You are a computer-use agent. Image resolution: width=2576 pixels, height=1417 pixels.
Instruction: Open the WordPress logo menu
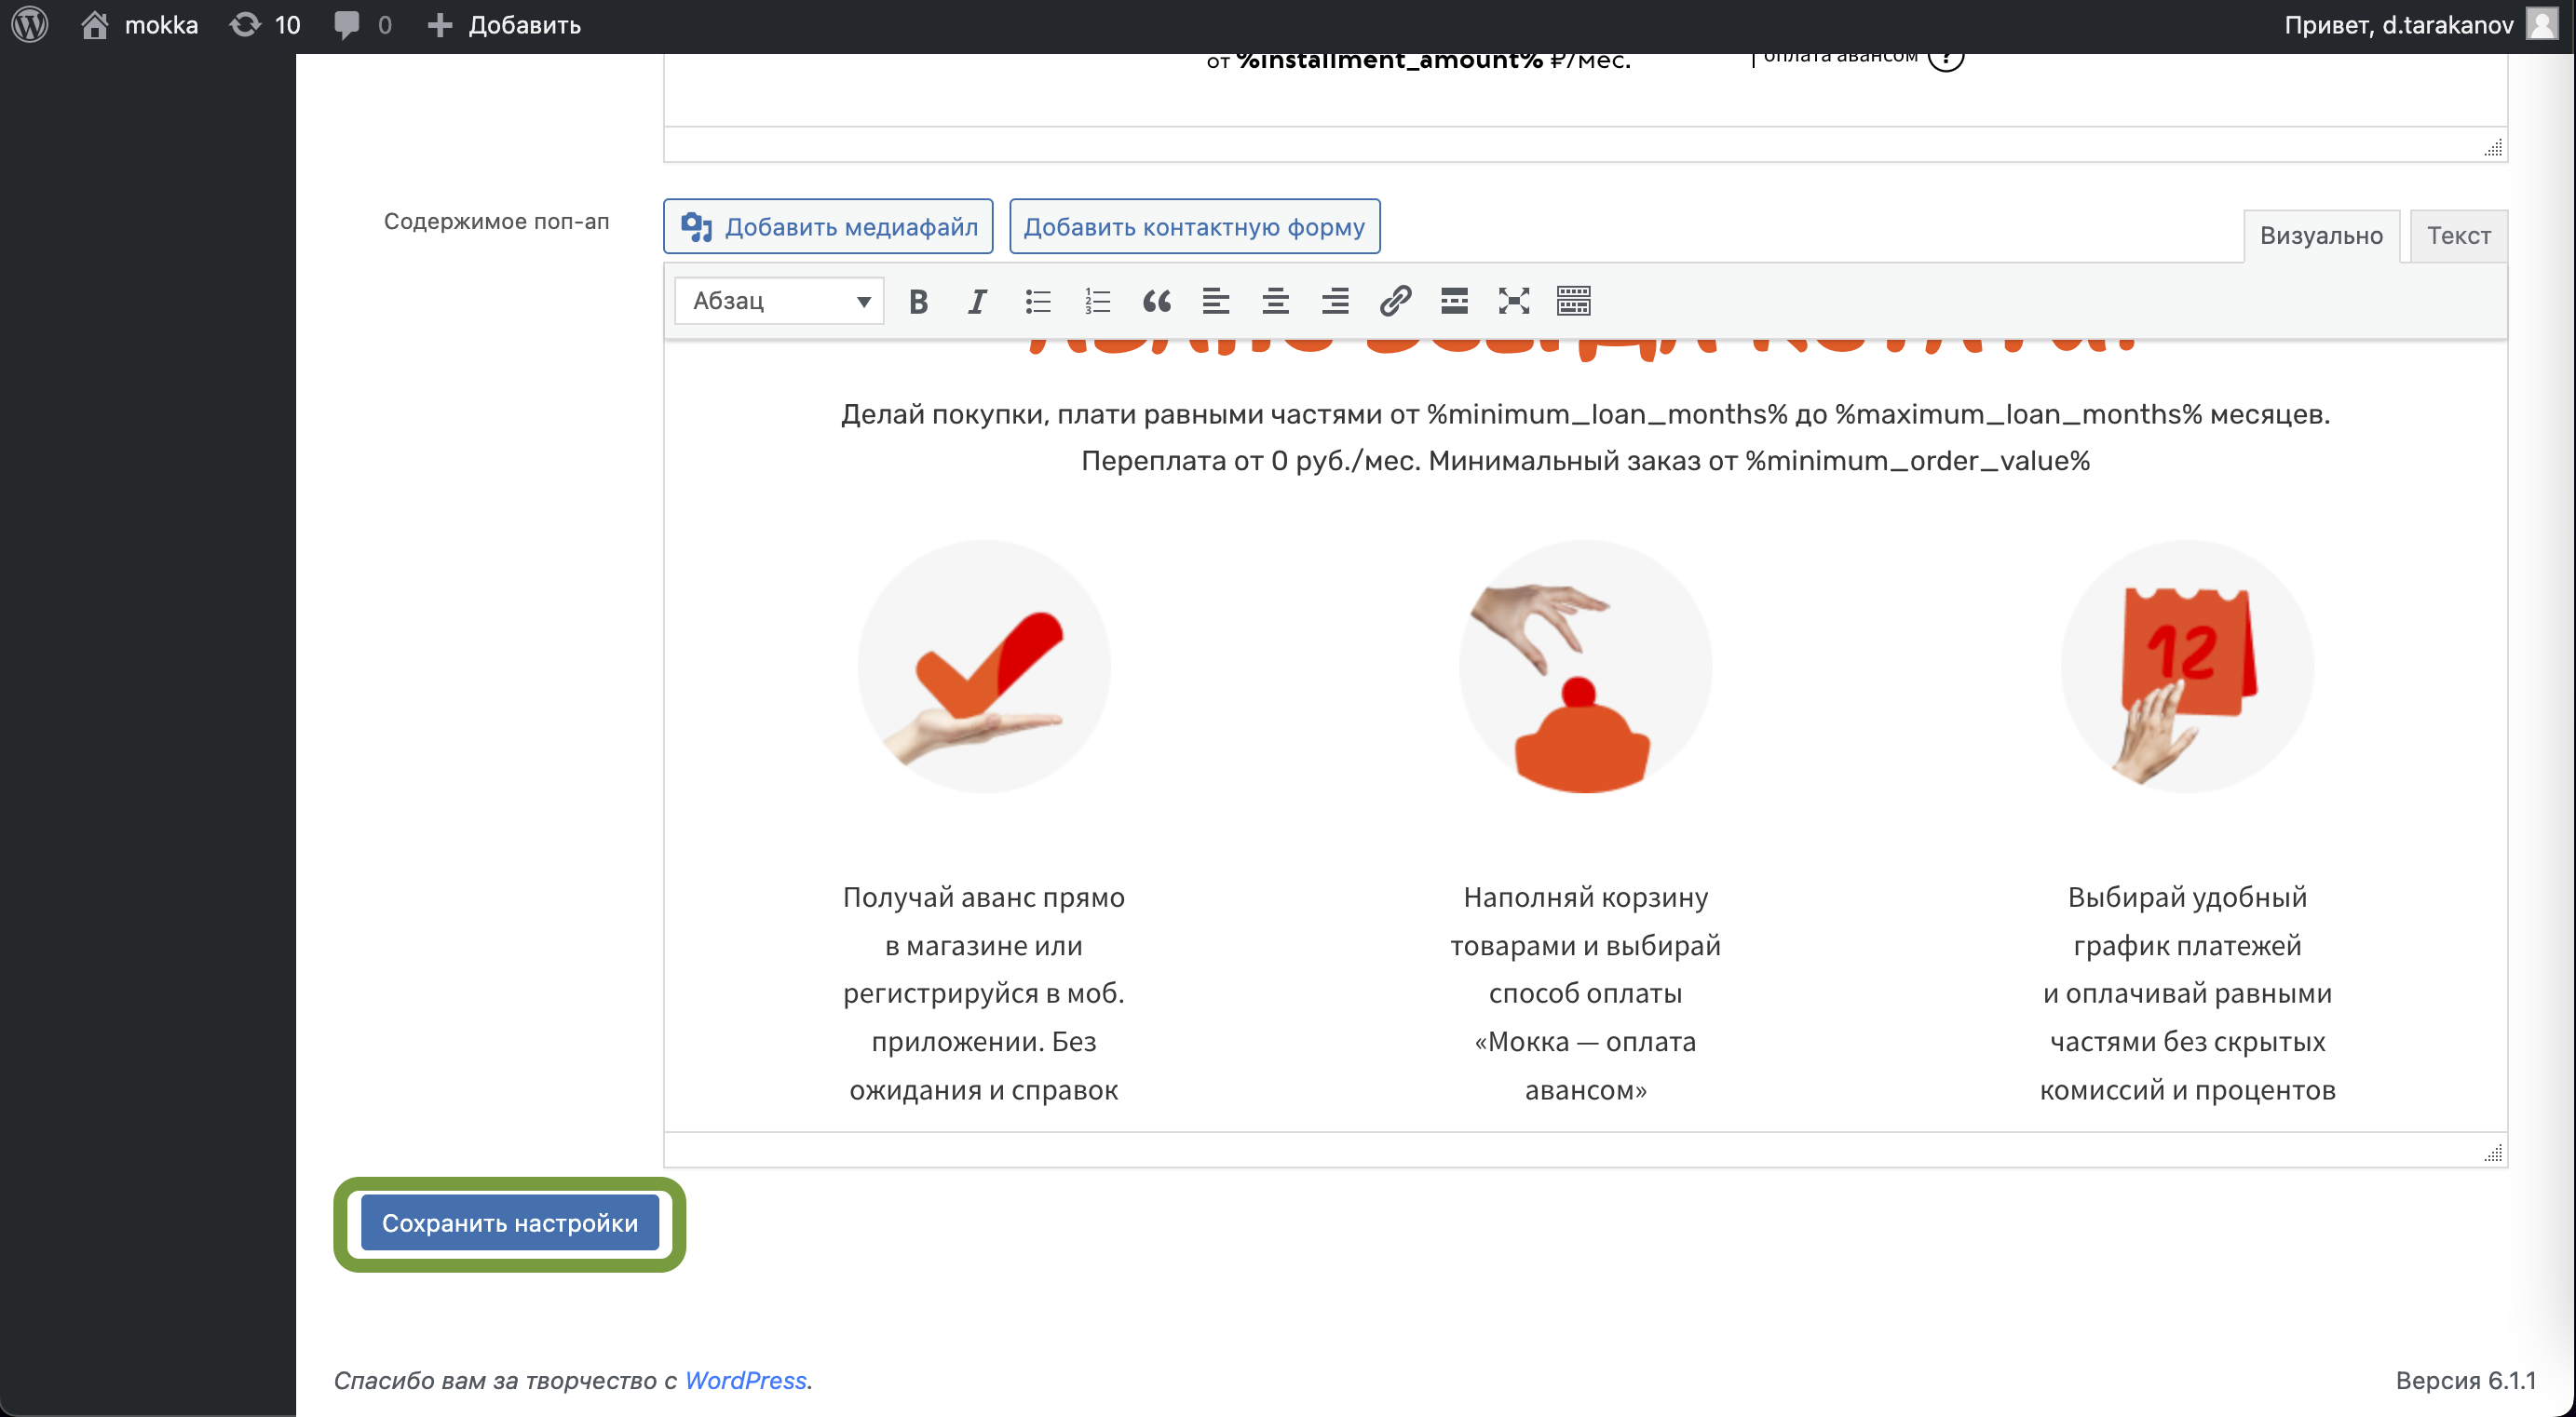30,25
